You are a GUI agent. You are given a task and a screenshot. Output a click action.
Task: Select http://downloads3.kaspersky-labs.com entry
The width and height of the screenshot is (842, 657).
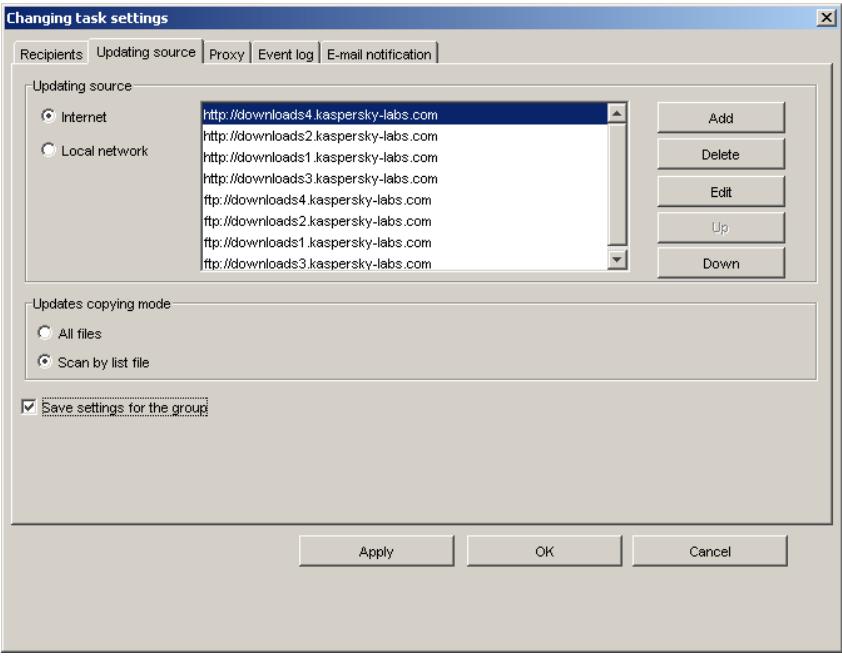tap(405, 178)
